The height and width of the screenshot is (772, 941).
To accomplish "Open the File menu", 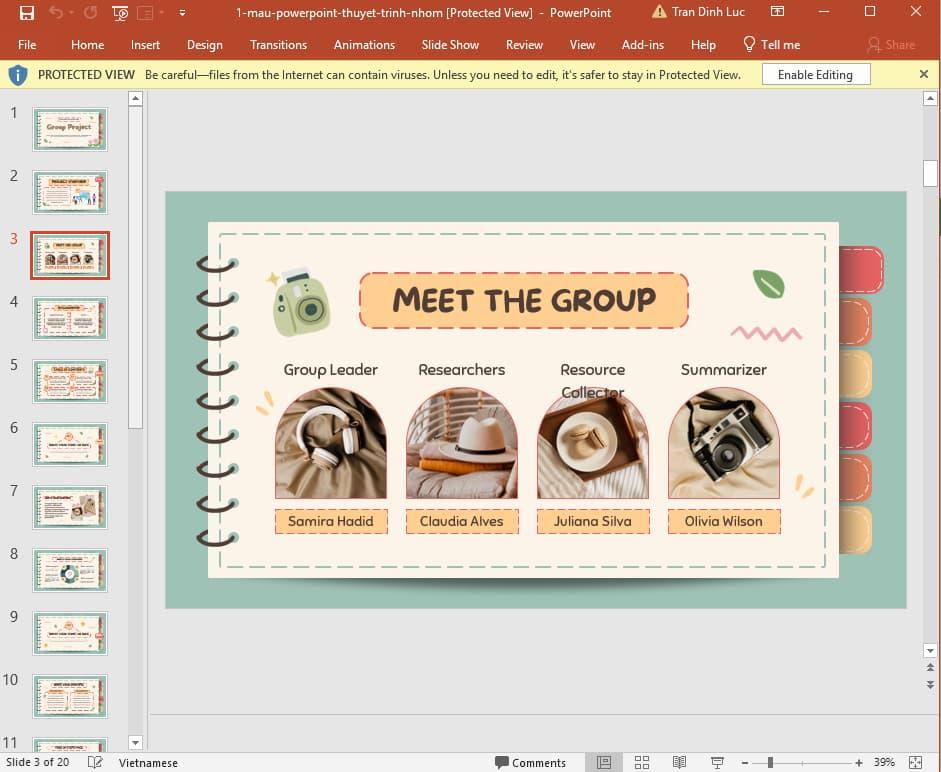I will pyautogui.click(x=27, y=45).
